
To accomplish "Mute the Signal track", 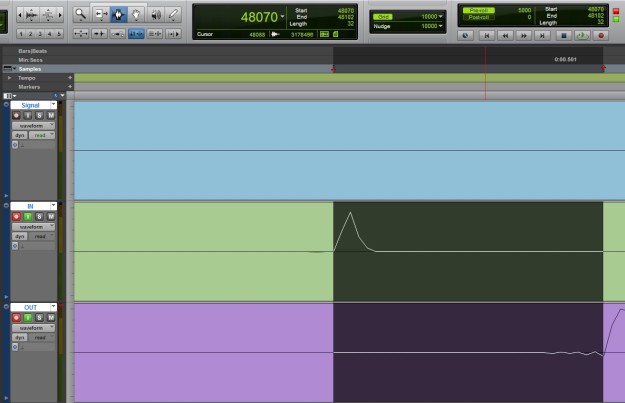I will [50, 115].
